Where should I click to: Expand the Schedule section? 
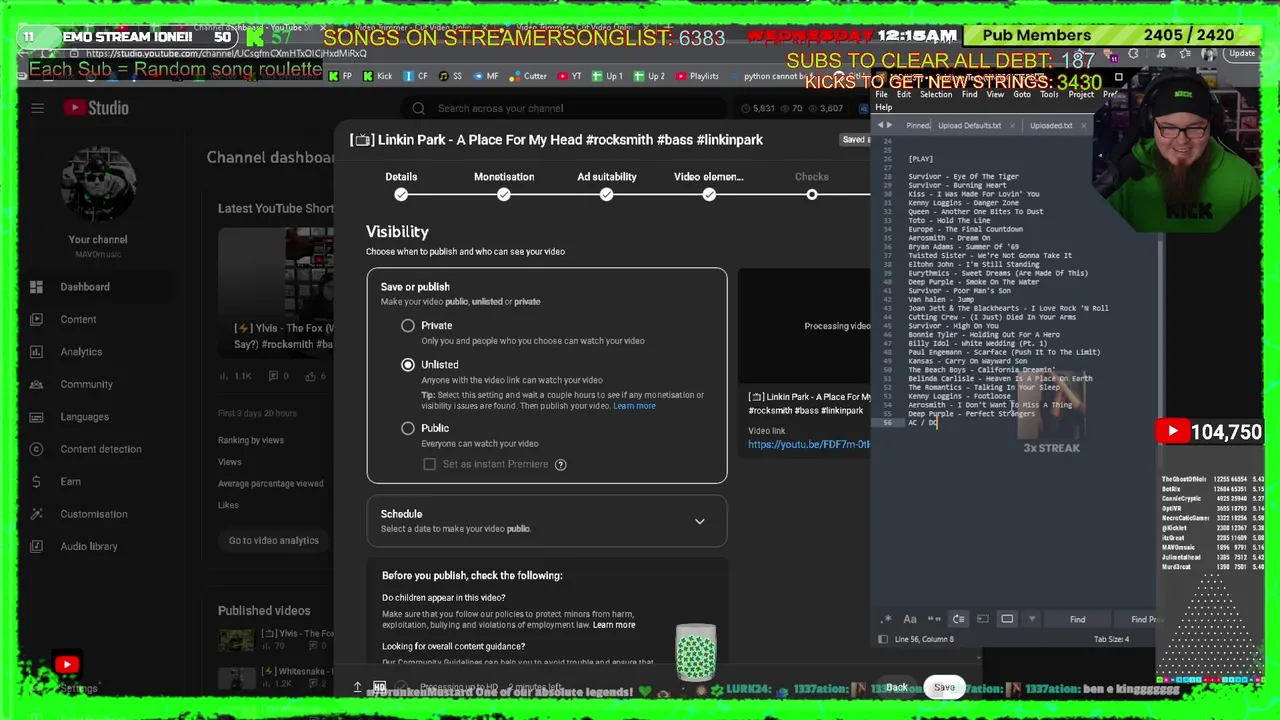click(x=547, y=521)
